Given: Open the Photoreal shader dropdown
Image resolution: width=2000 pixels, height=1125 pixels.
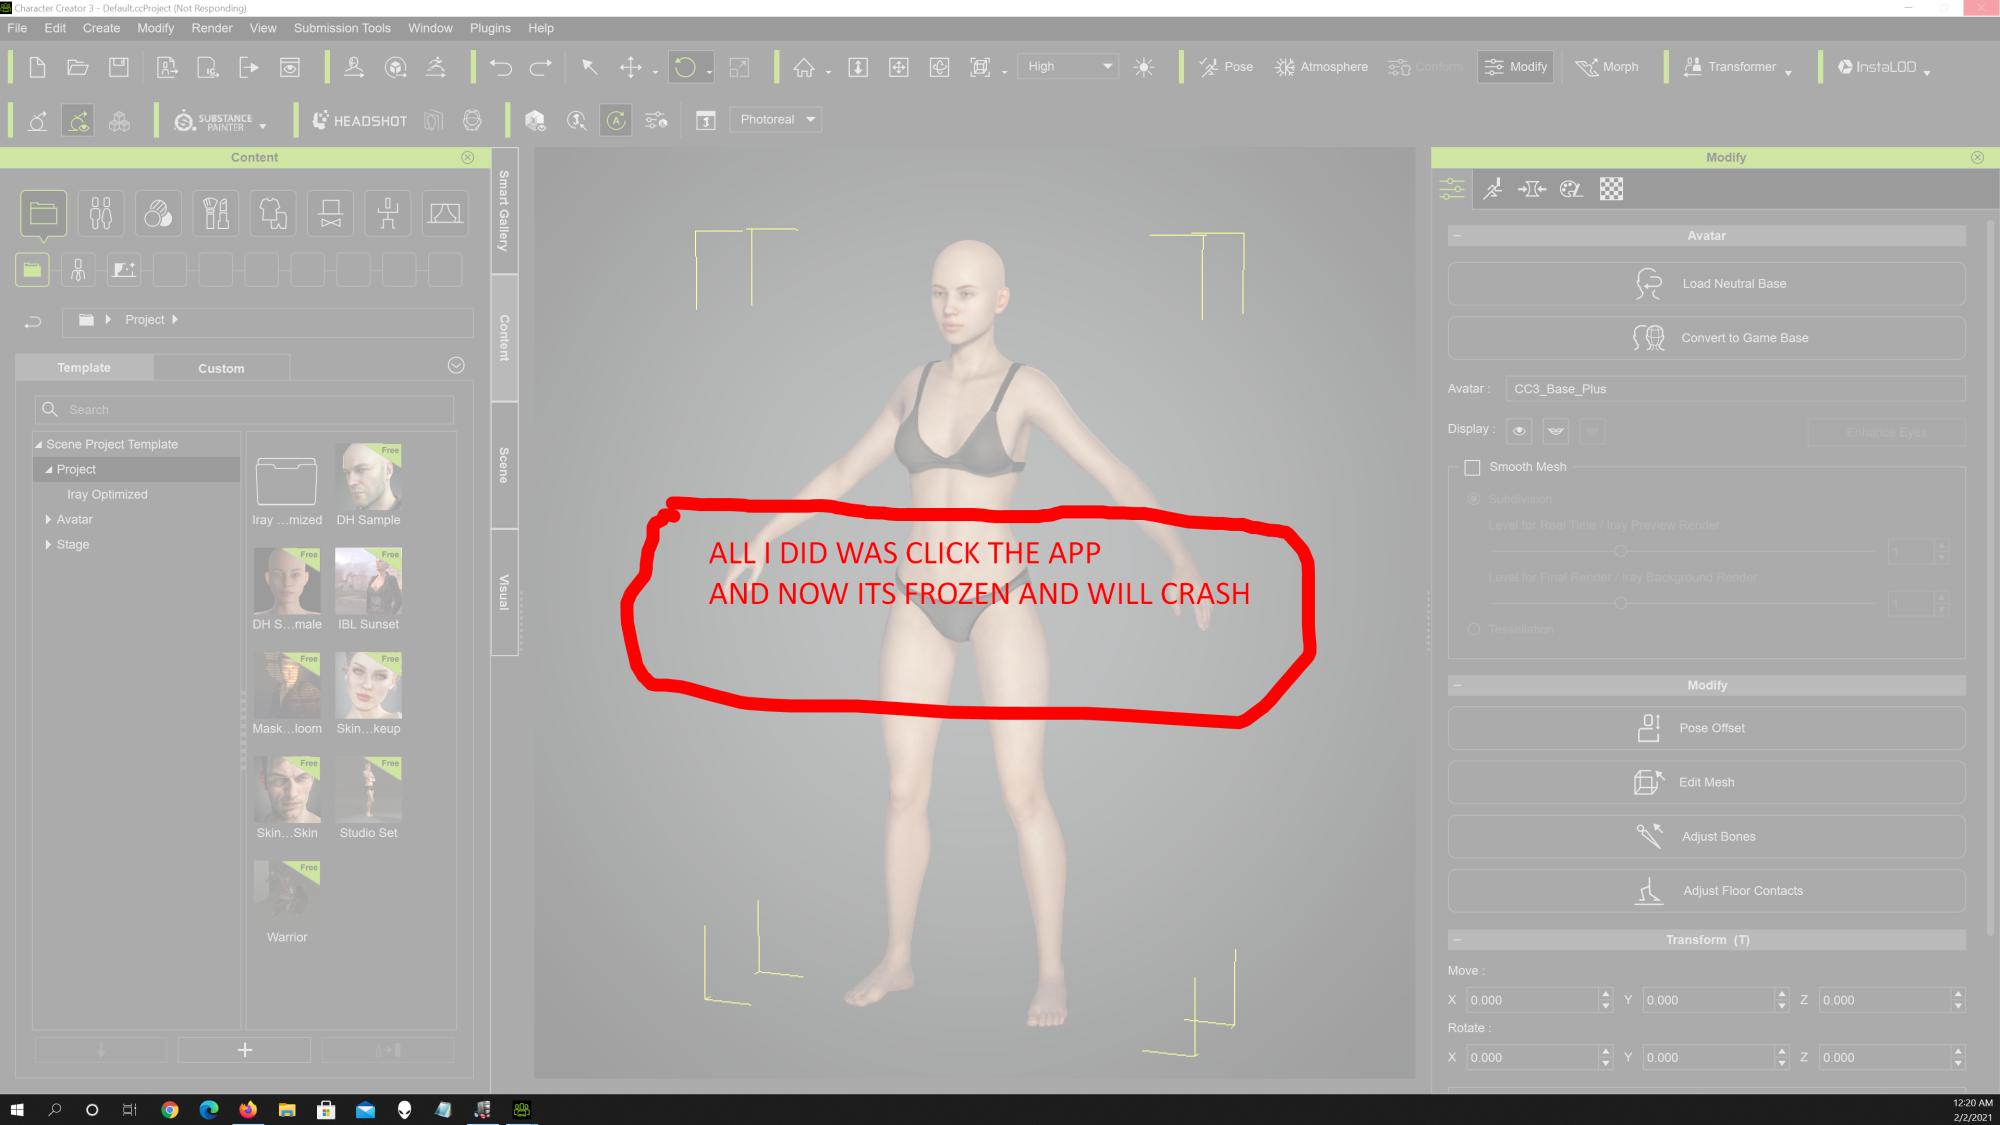Looking at the screenshot, I should tap(776, 120).
